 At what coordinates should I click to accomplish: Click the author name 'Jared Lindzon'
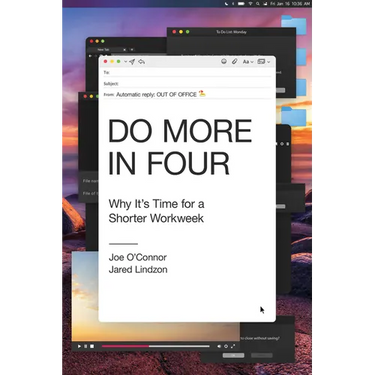click(138, 269)
